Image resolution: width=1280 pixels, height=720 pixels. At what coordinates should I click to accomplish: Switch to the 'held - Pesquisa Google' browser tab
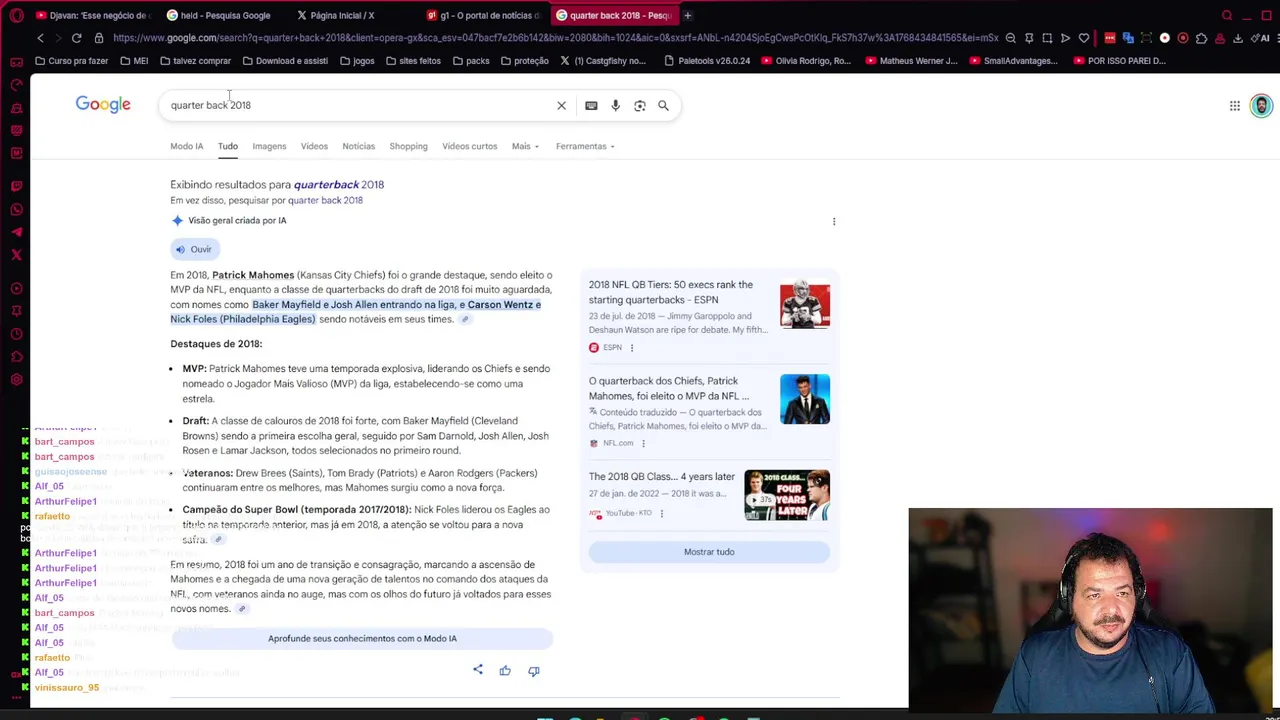[222, 15]
